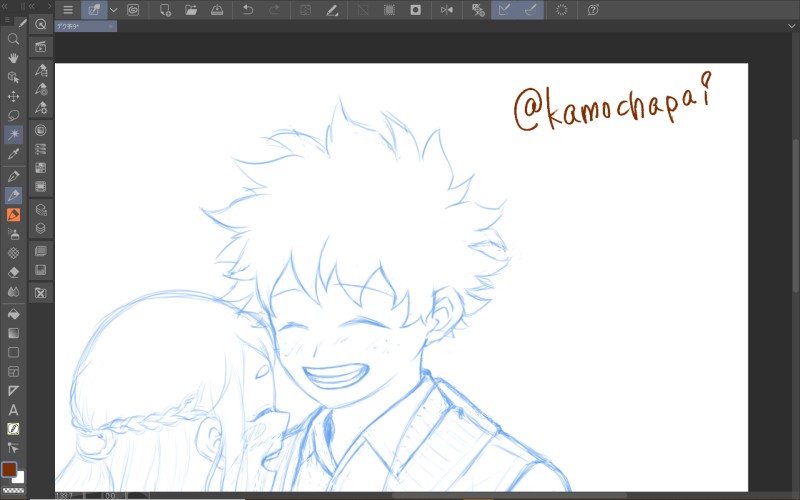Click the vertical canvas scrollbar
Screen dimensions: 800x500
pos(795,216)
